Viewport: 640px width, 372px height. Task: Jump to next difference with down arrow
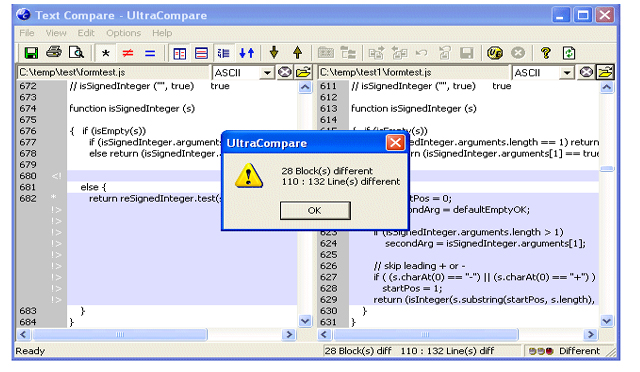point(274,53)
